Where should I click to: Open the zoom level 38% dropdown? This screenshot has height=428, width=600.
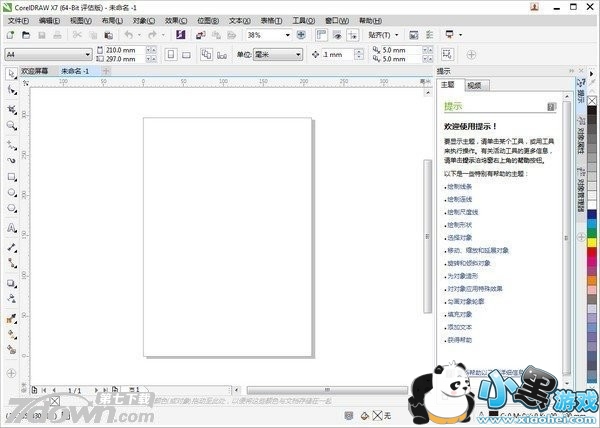[x=289, y=35]
